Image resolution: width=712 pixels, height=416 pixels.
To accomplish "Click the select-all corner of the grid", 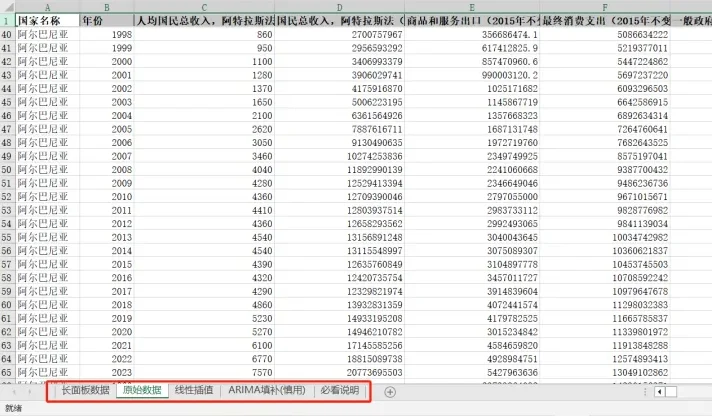I will [7, 7].
